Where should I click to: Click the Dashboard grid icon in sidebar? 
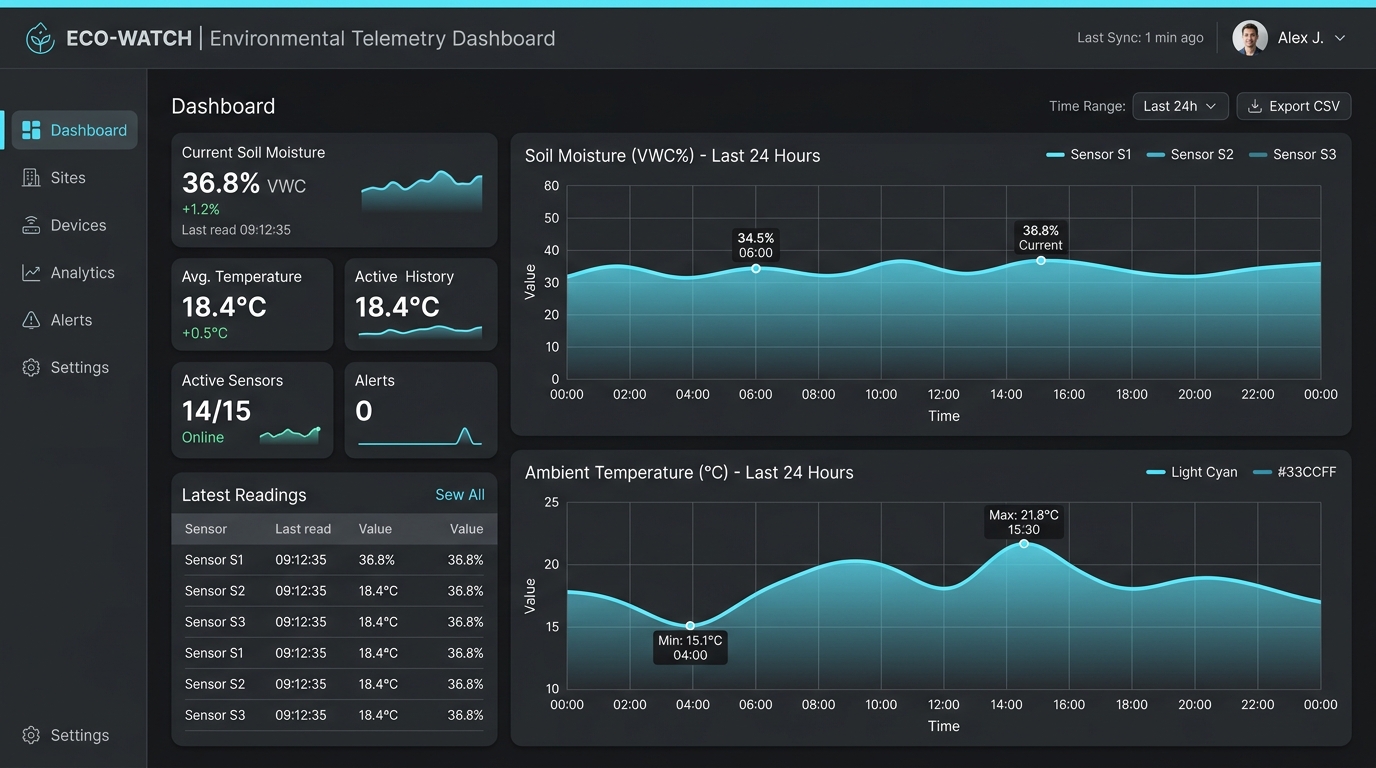31,130
